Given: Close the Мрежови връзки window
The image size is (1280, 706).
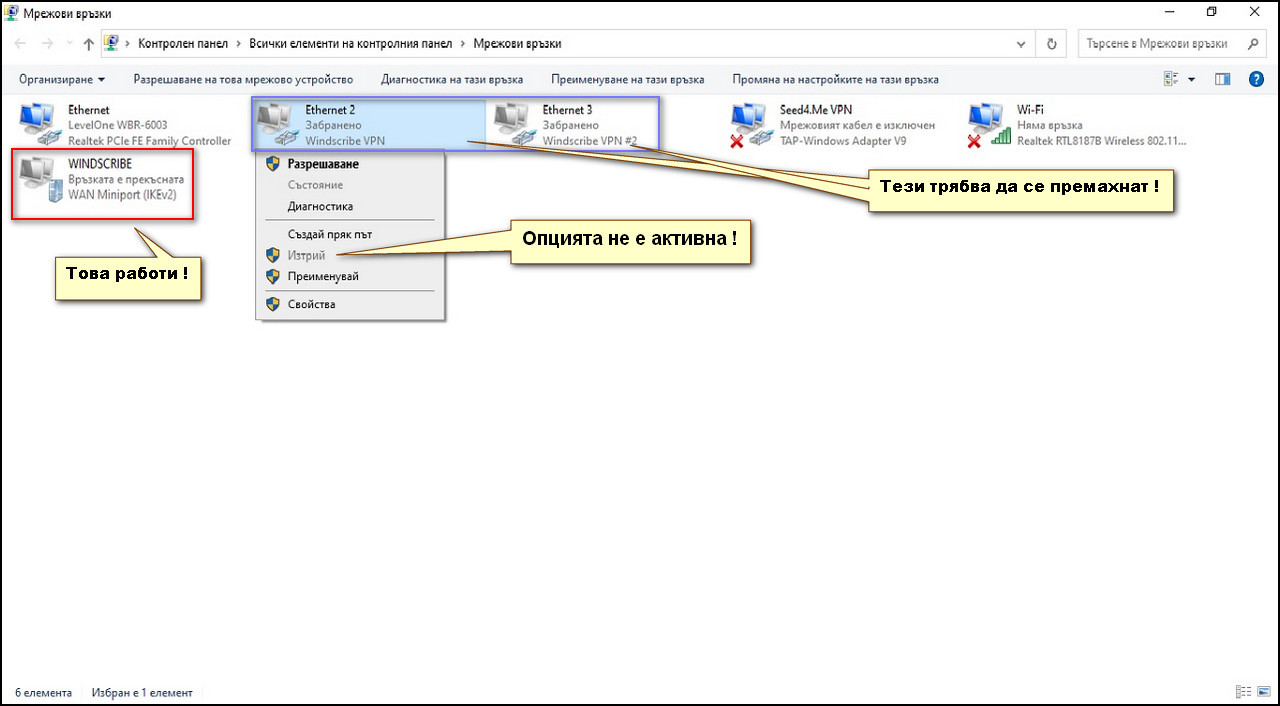Looking at the screenshot, I should (x=1255, y=13).
